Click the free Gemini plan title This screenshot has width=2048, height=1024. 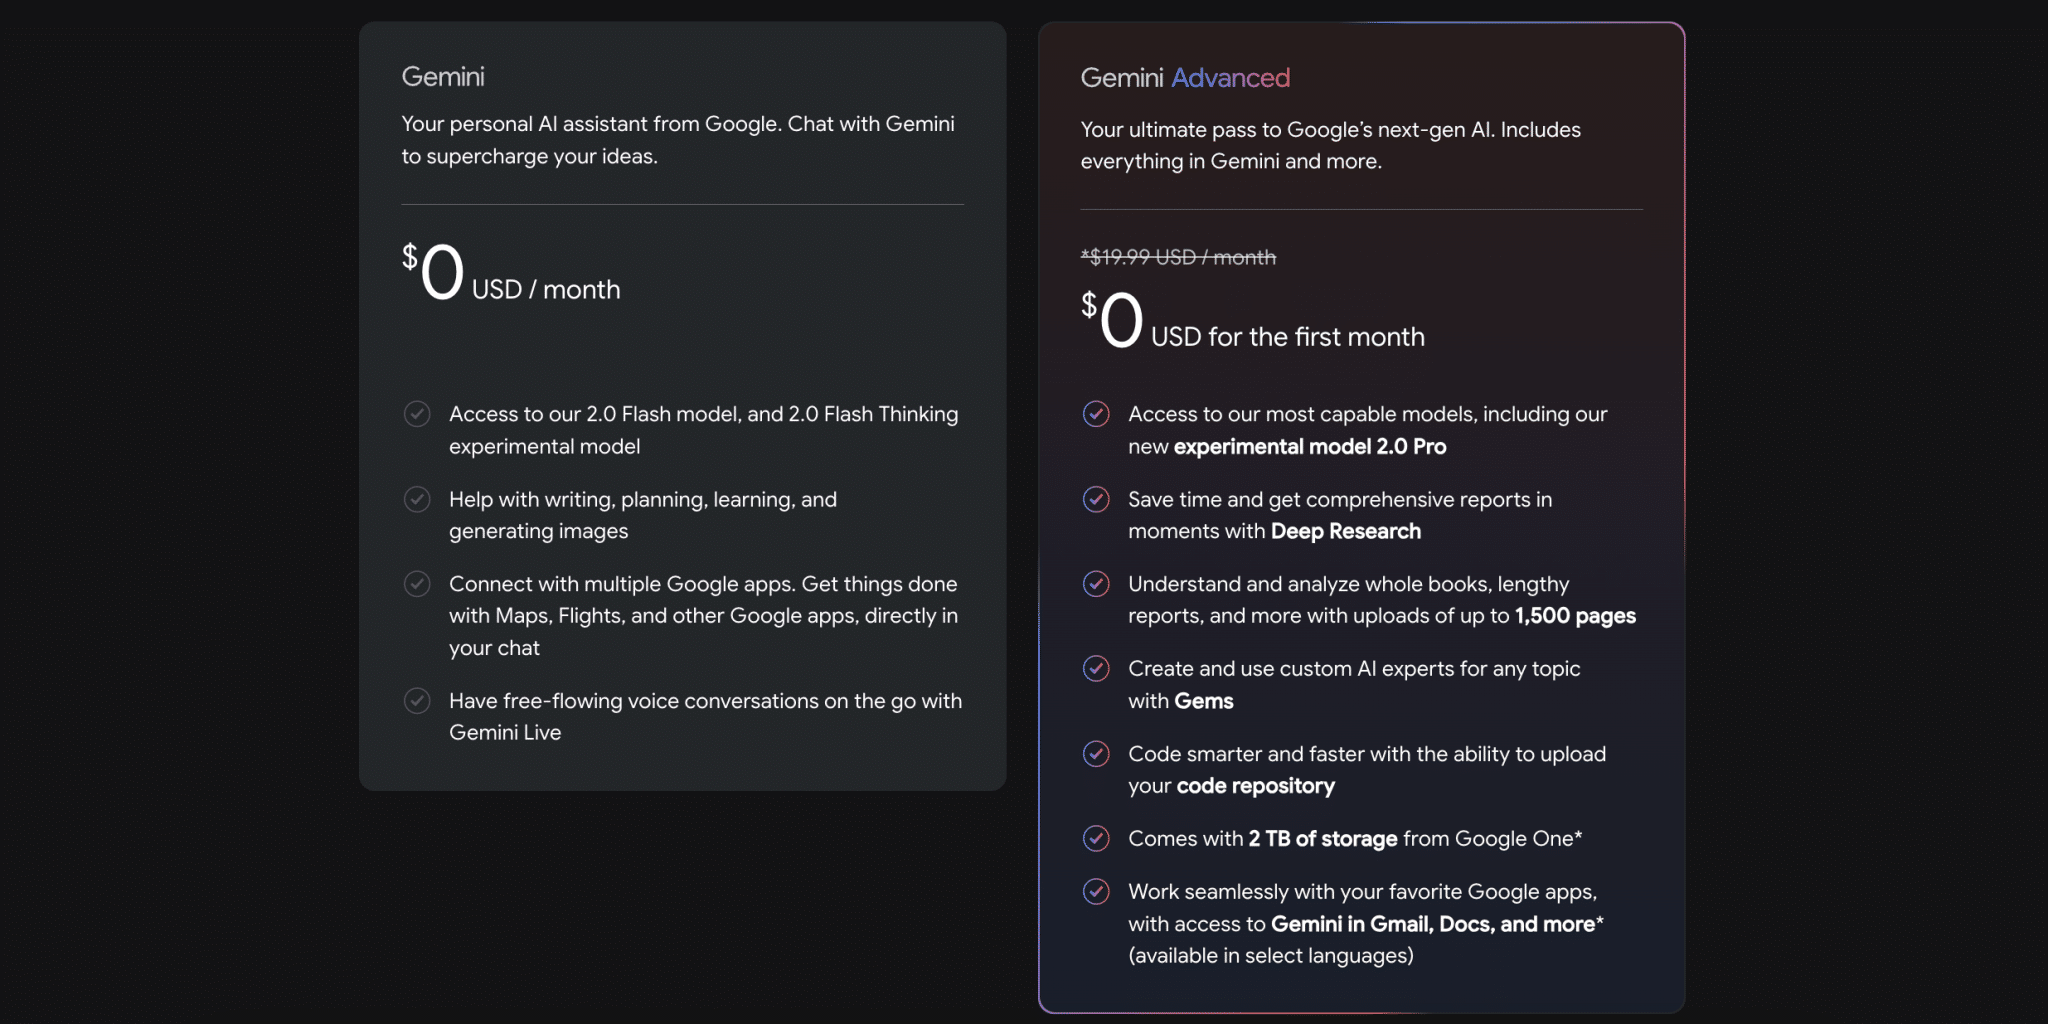443,77
